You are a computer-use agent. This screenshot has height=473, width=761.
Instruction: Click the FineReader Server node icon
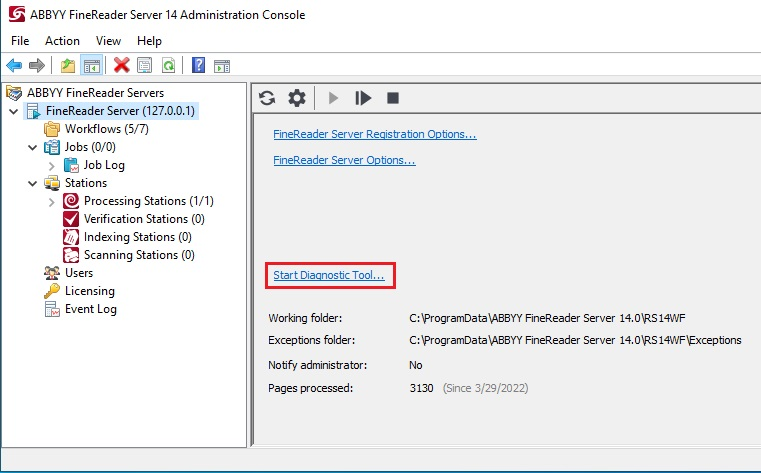coord(33,111)
